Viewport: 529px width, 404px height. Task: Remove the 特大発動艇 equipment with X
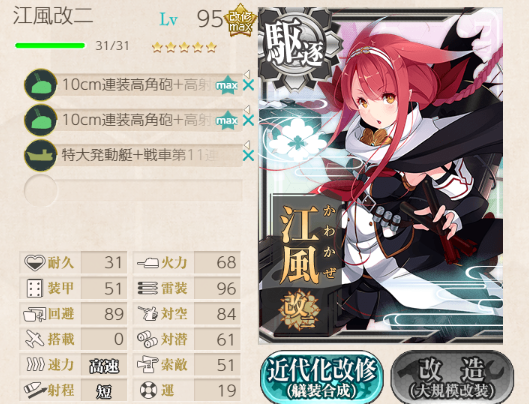click(x=249, y=156)
